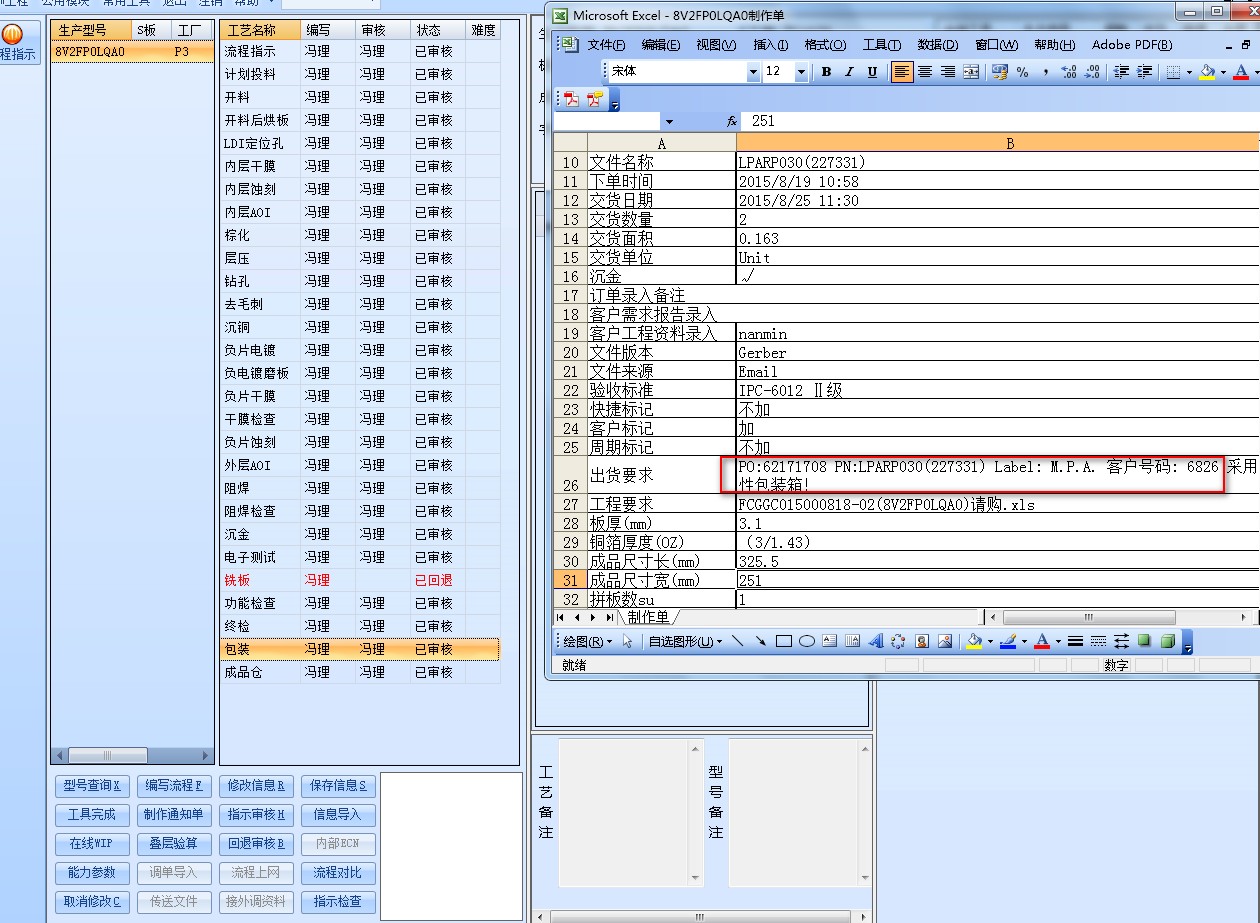This screenshot has width=1260, height=923.
Task: Click the first Adobe PDF convert icon
Action: (573, 98)
